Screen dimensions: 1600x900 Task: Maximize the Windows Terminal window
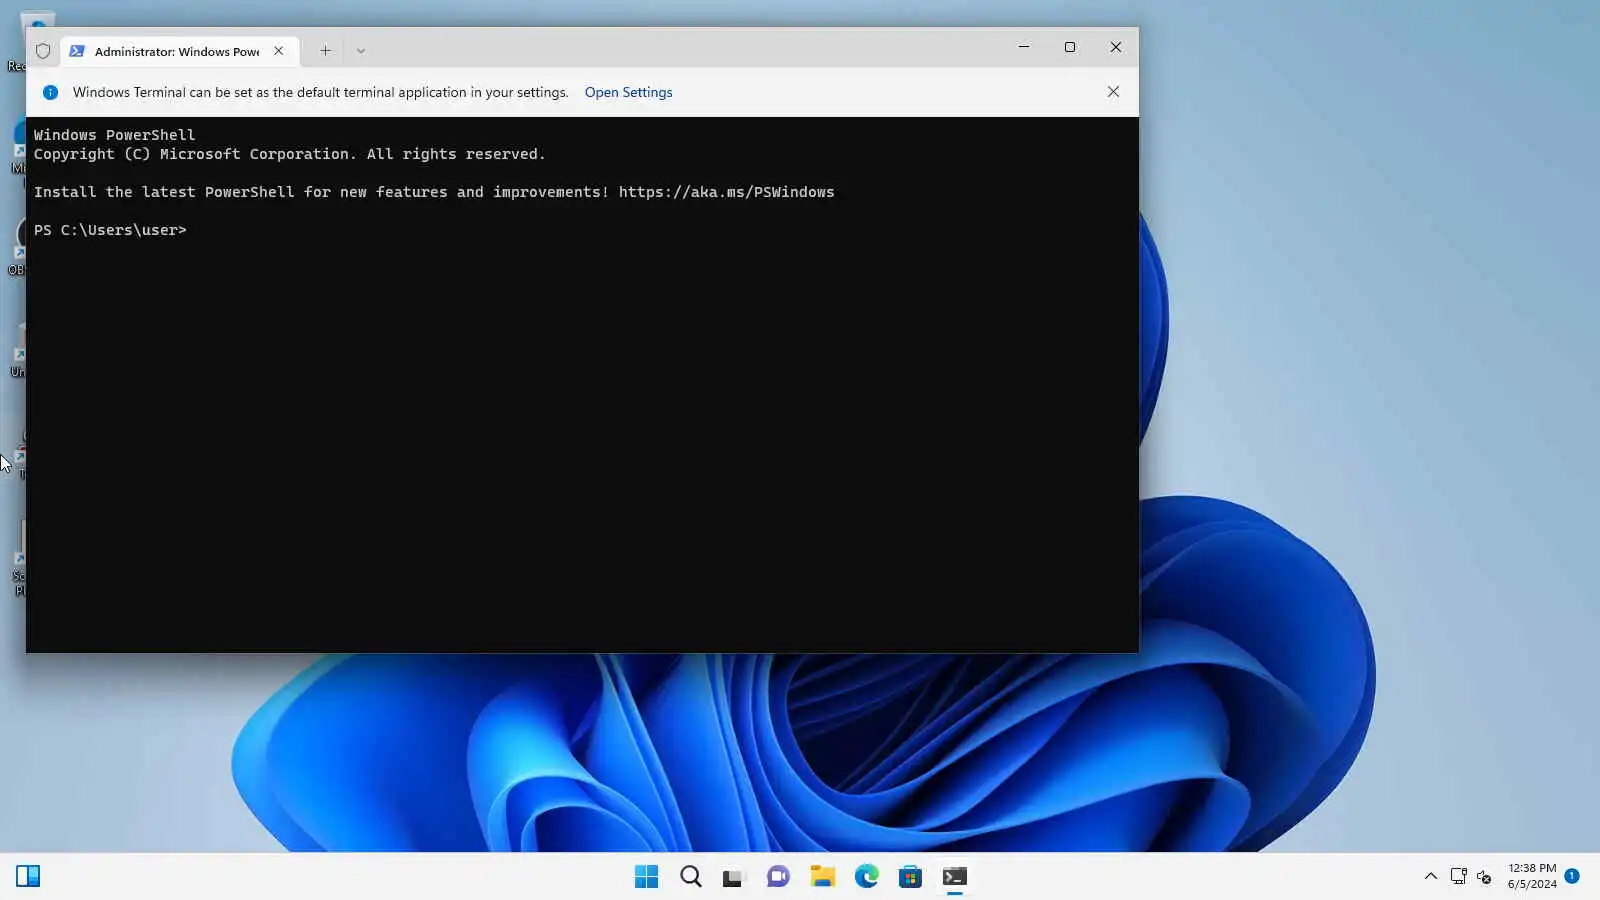(x=1070, y=47)
